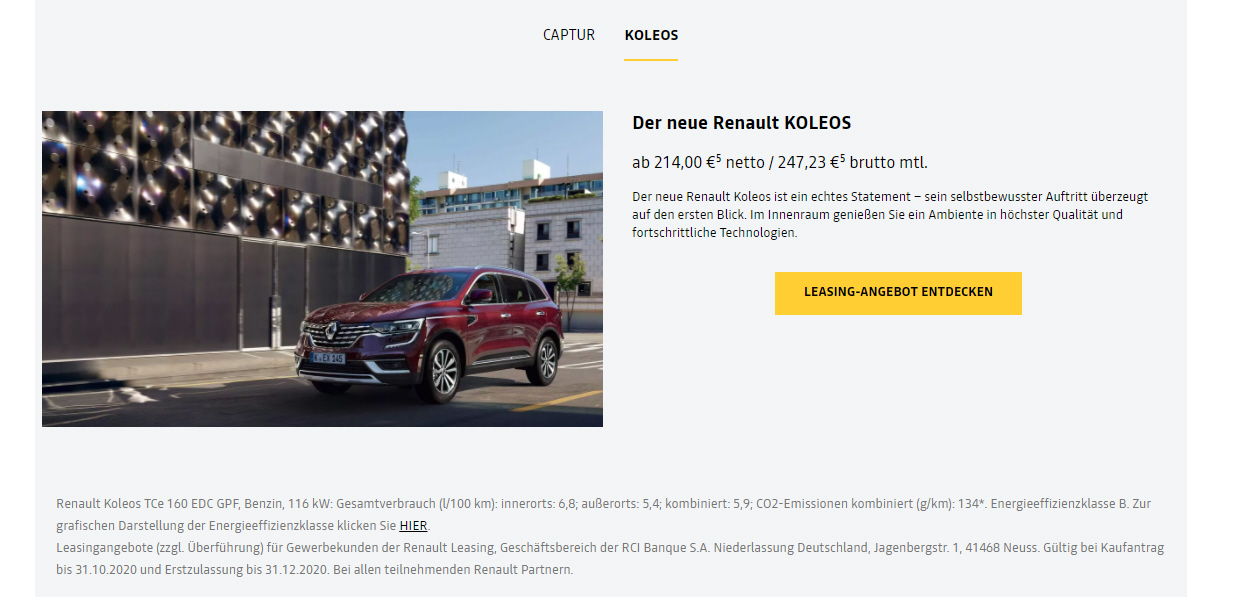Click the Koleos description paragraph
The height and width of the screenshot is (597, 1241).
click(878, 215)
